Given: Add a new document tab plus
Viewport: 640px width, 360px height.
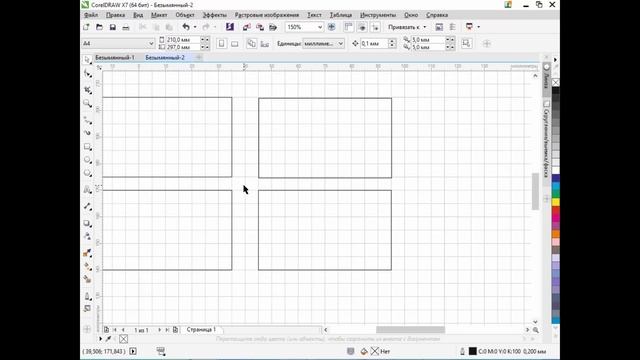Looking at the screenshot, I should [199, 57].
